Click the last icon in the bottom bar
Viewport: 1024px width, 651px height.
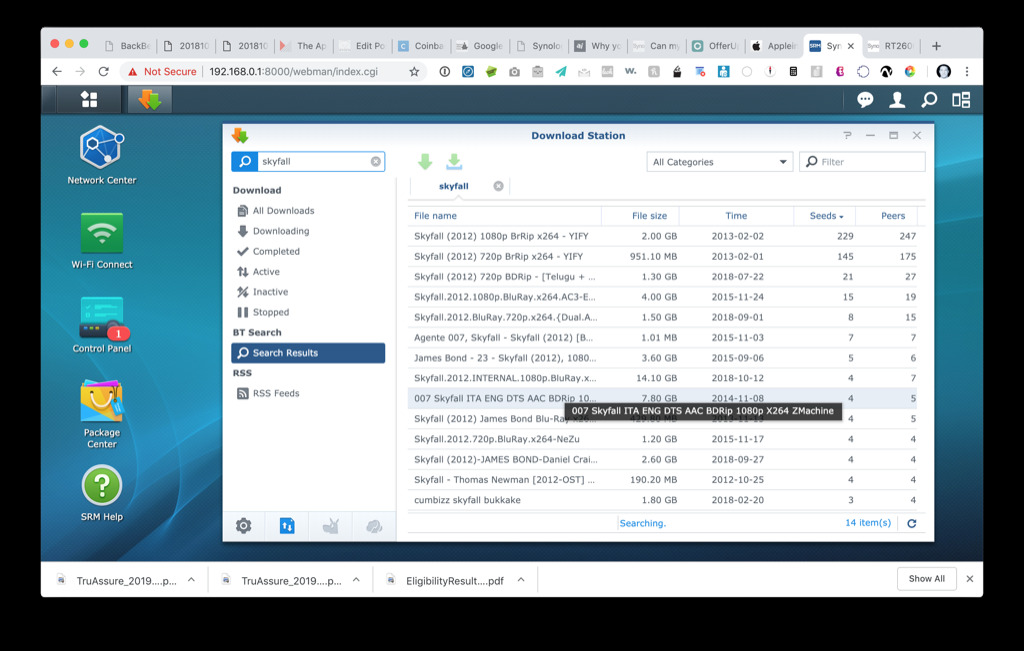pyautogui.click(x=374, y=526)
